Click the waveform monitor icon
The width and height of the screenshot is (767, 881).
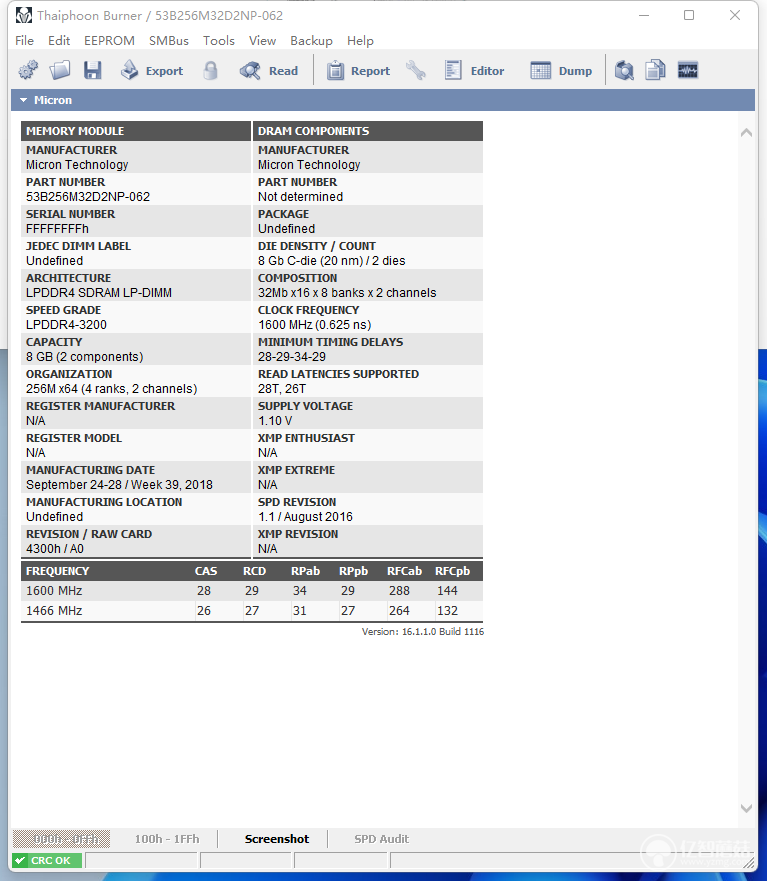(x=688, y=71)
